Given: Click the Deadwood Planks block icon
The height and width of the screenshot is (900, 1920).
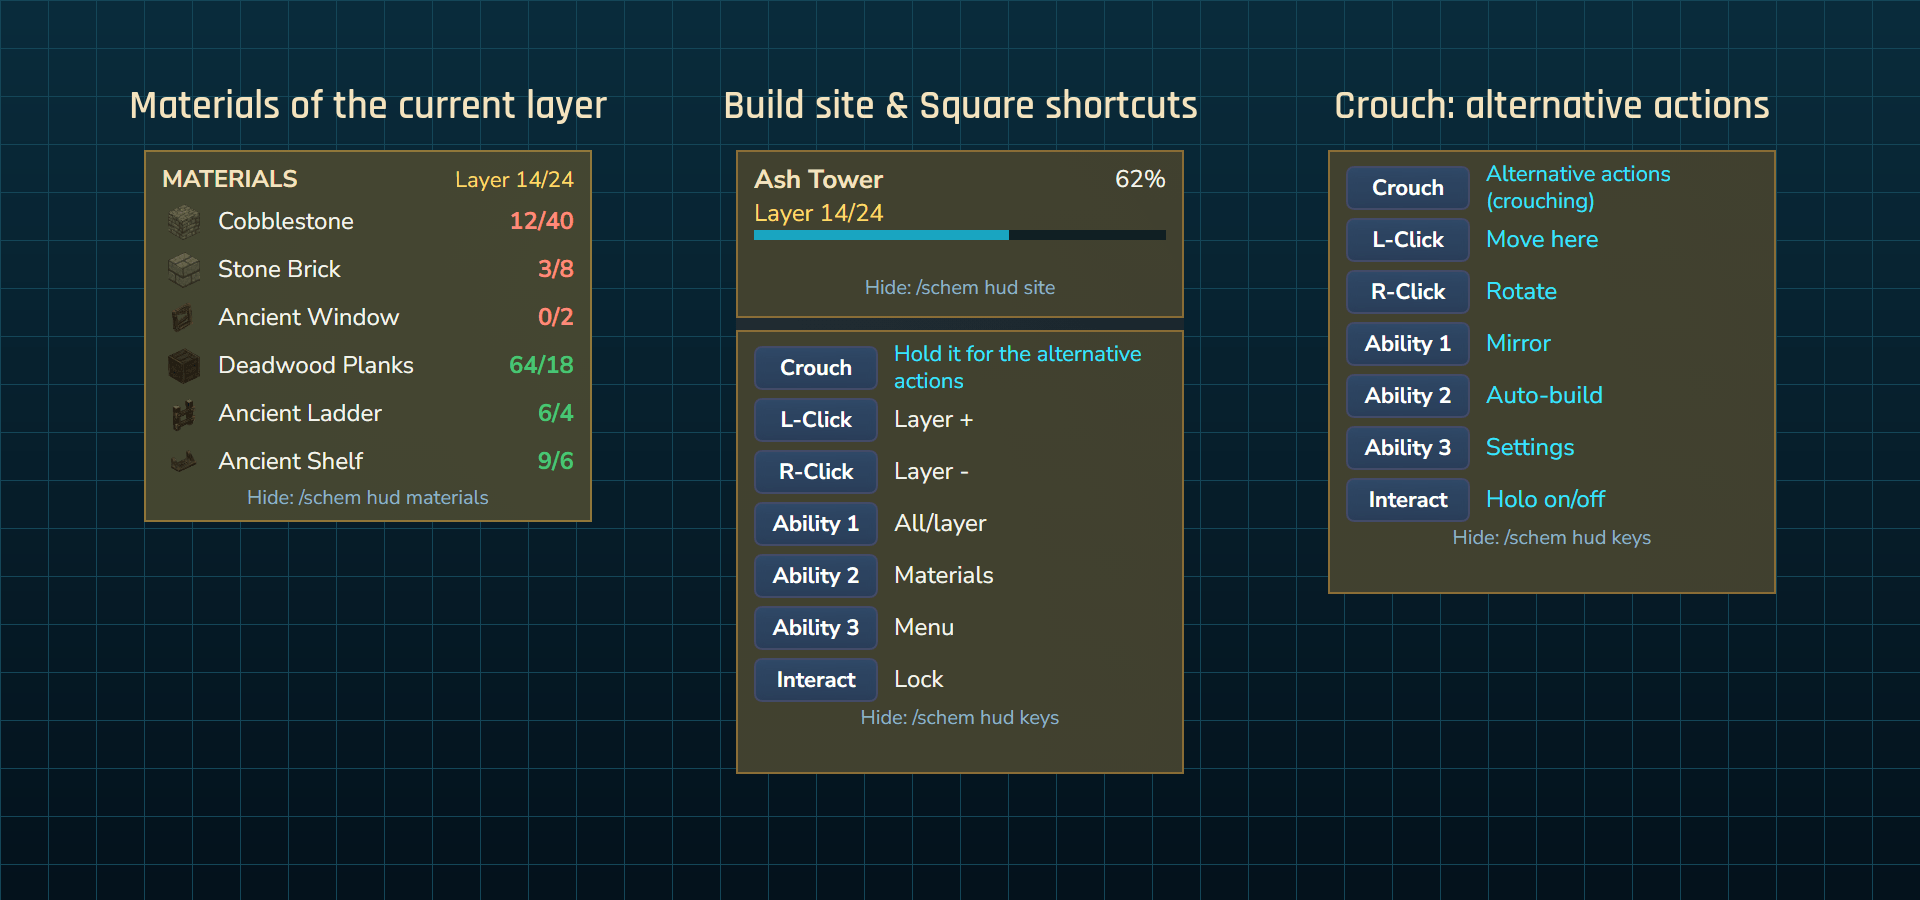Looking at the screenshot, I should pos(184,365).
